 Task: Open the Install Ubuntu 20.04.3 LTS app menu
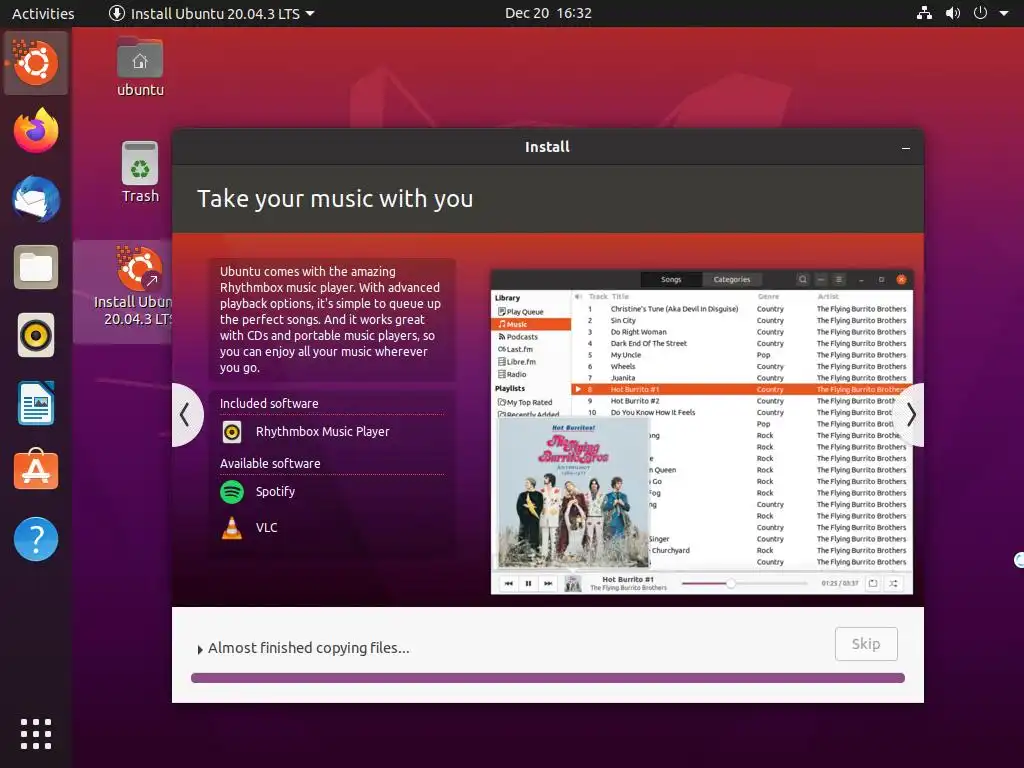(211, 13)
